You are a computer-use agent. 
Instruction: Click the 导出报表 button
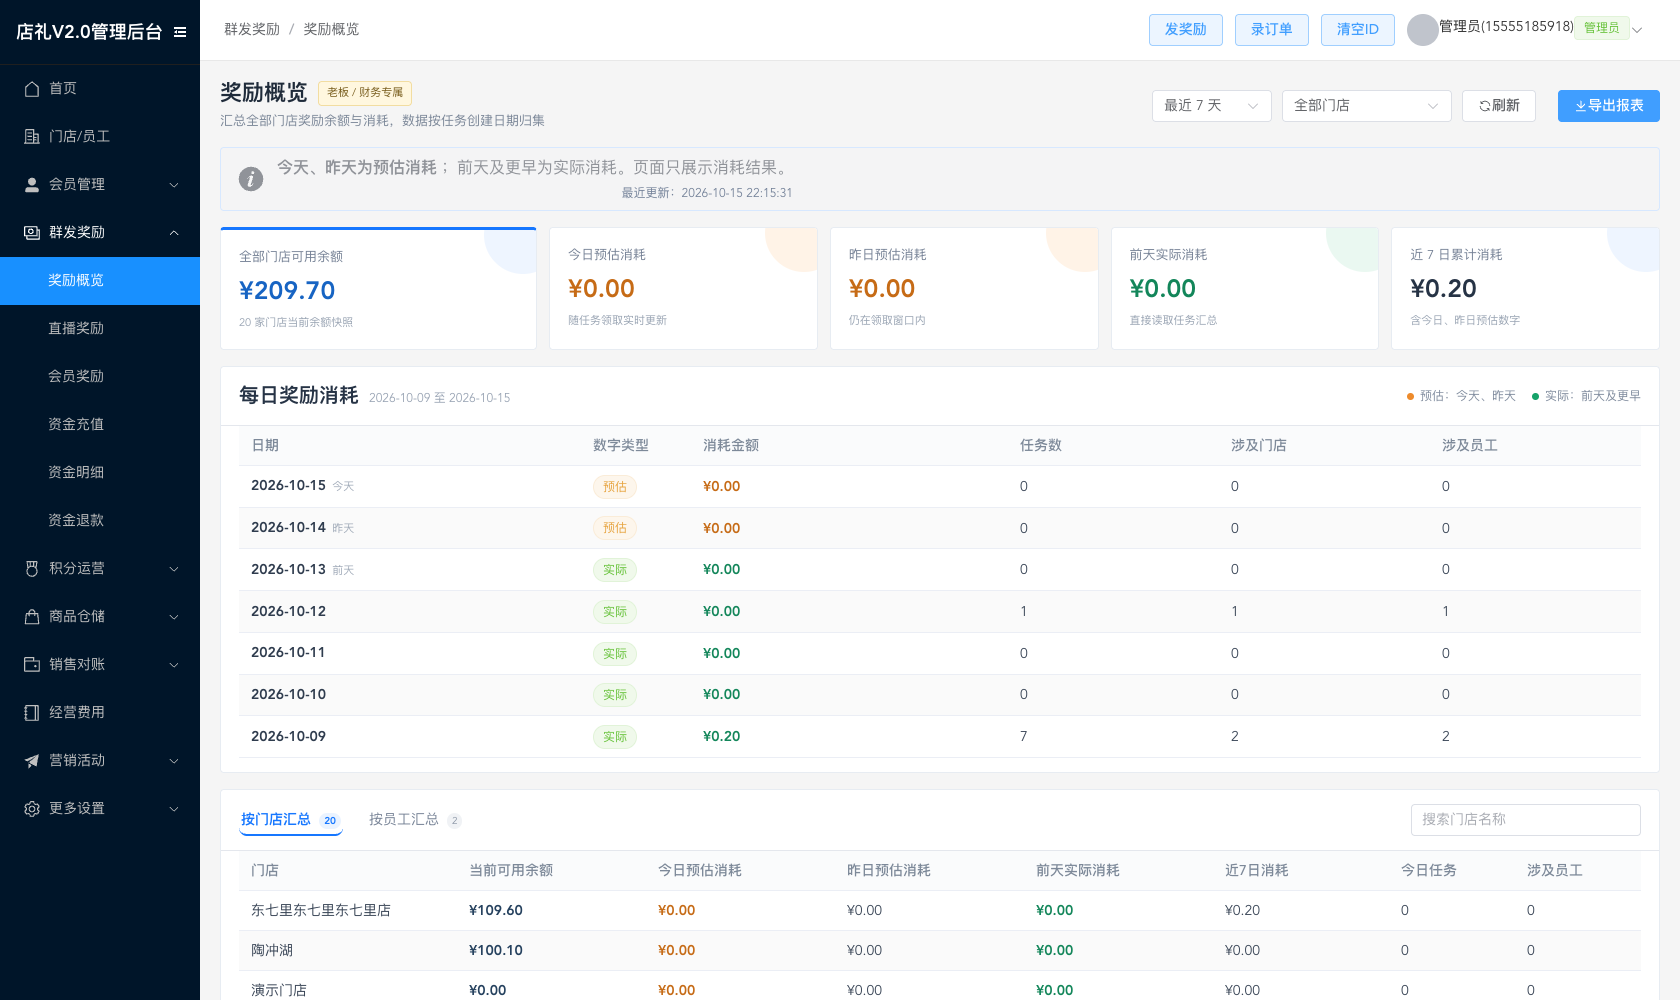tap(1608, 106)
